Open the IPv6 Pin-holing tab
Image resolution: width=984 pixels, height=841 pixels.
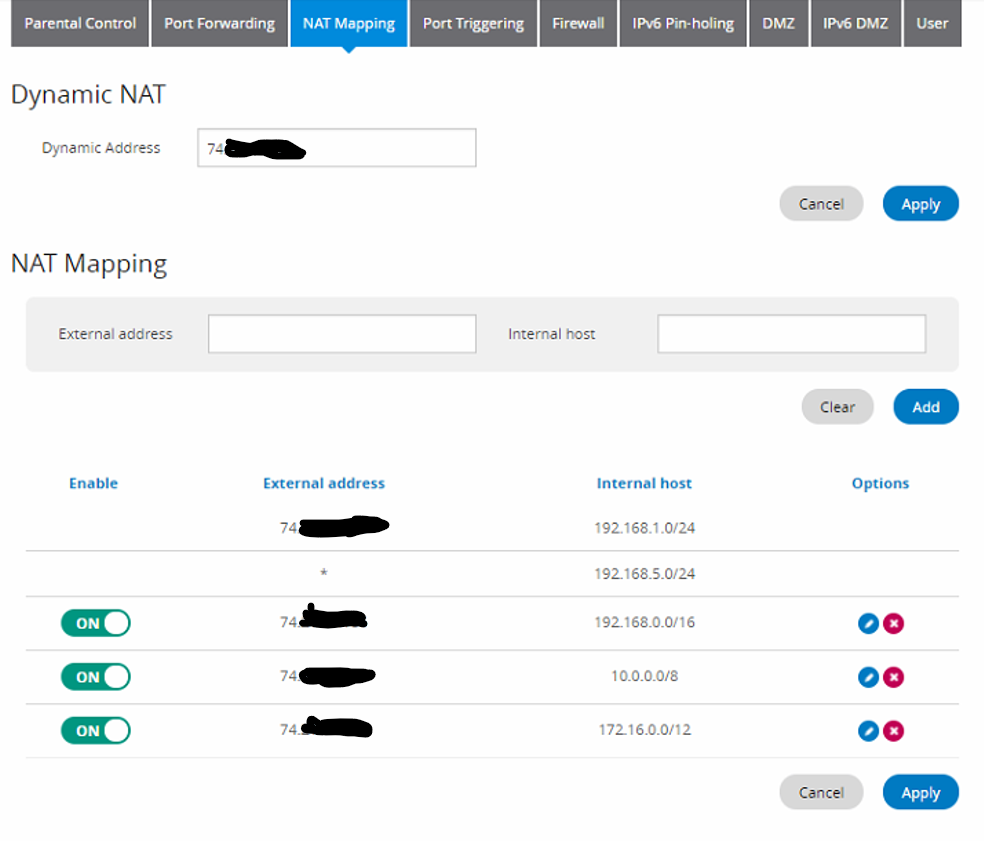683,23
